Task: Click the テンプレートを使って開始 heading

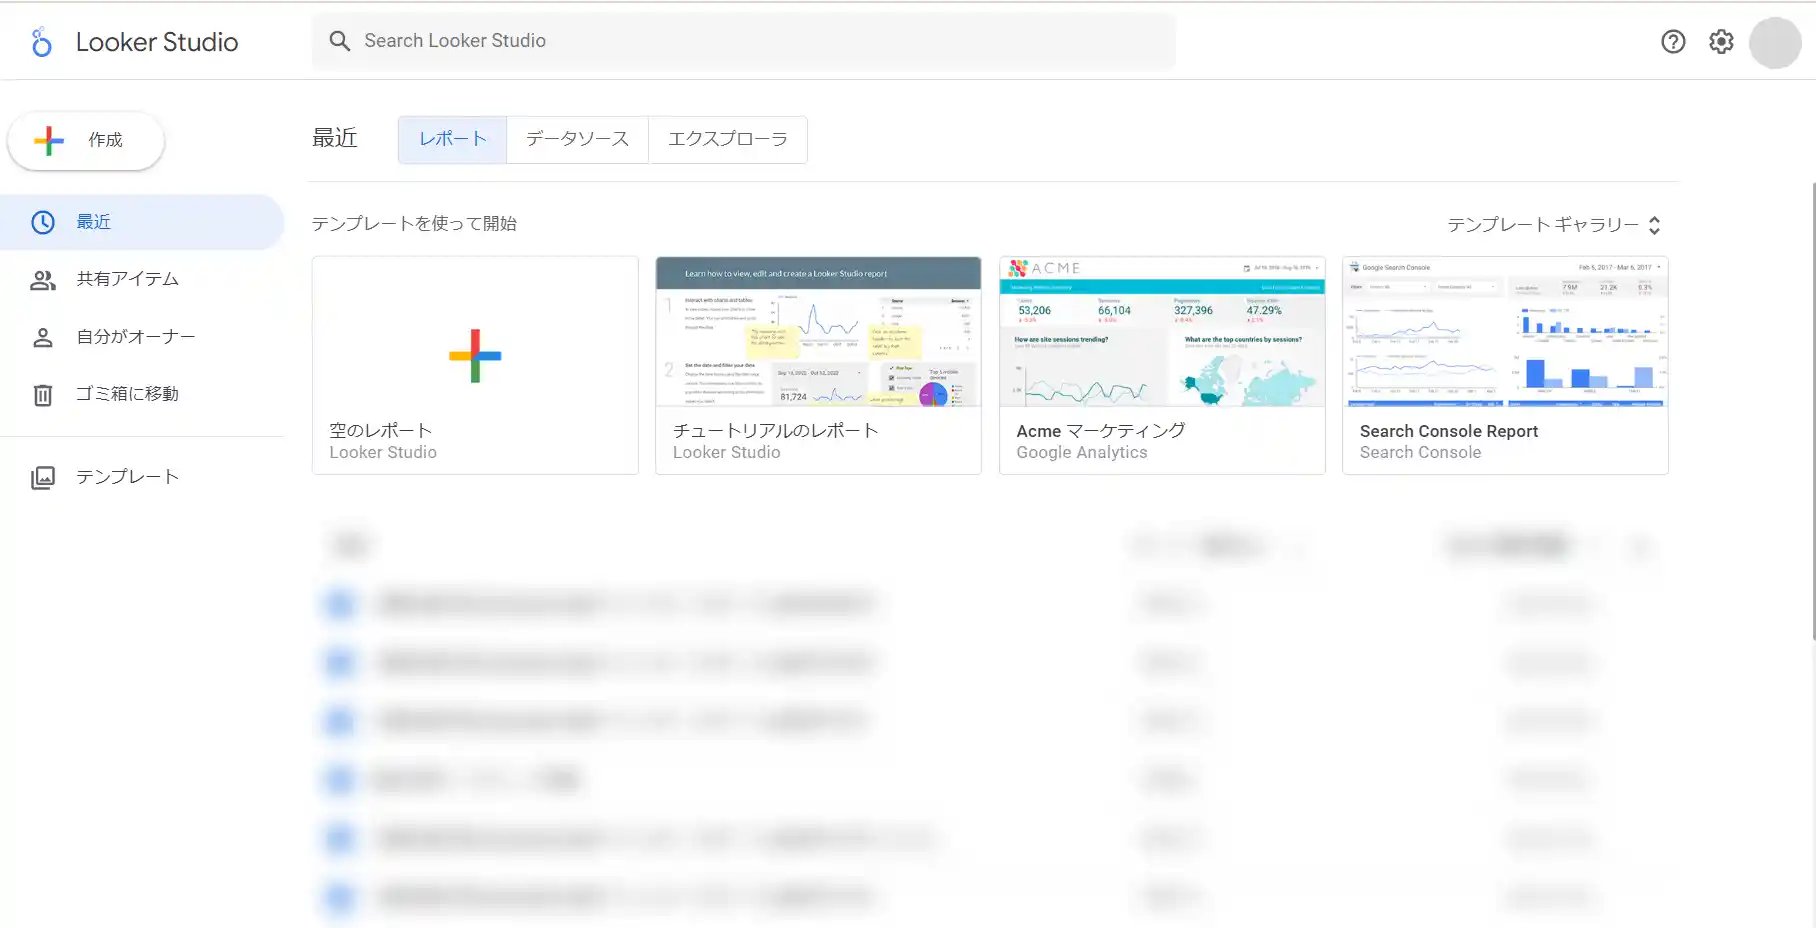Action: 414,224
